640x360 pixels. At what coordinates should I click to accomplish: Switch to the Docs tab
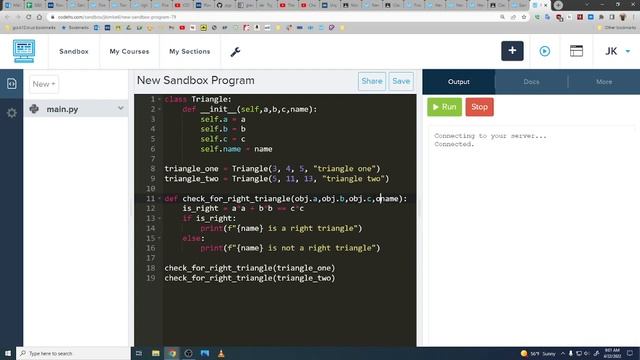coord(531,82)
